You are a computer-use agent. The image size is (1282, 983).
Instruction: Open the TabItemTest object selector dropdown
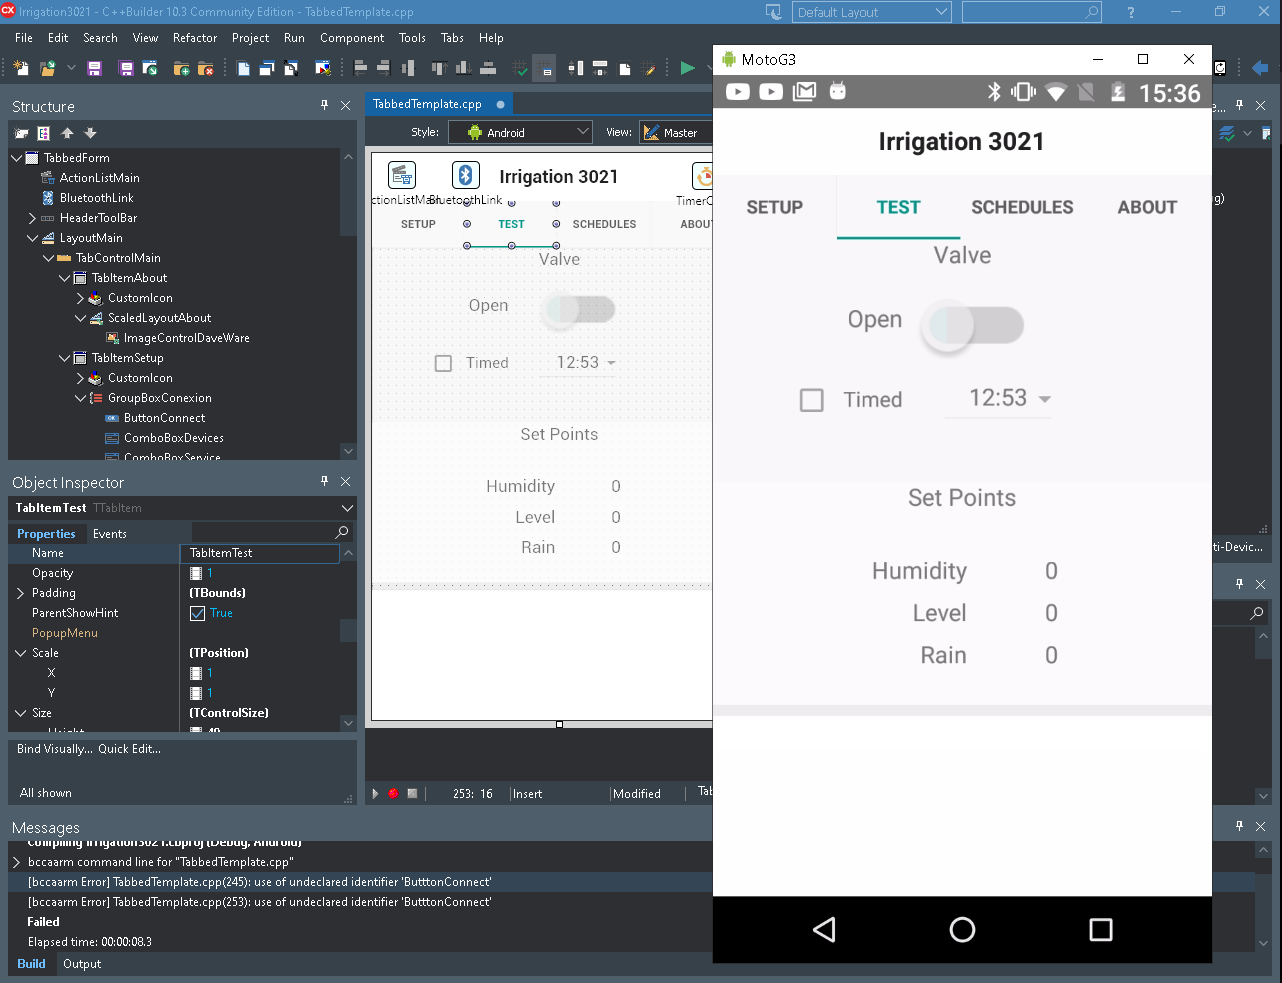click(x=347, y=508)
